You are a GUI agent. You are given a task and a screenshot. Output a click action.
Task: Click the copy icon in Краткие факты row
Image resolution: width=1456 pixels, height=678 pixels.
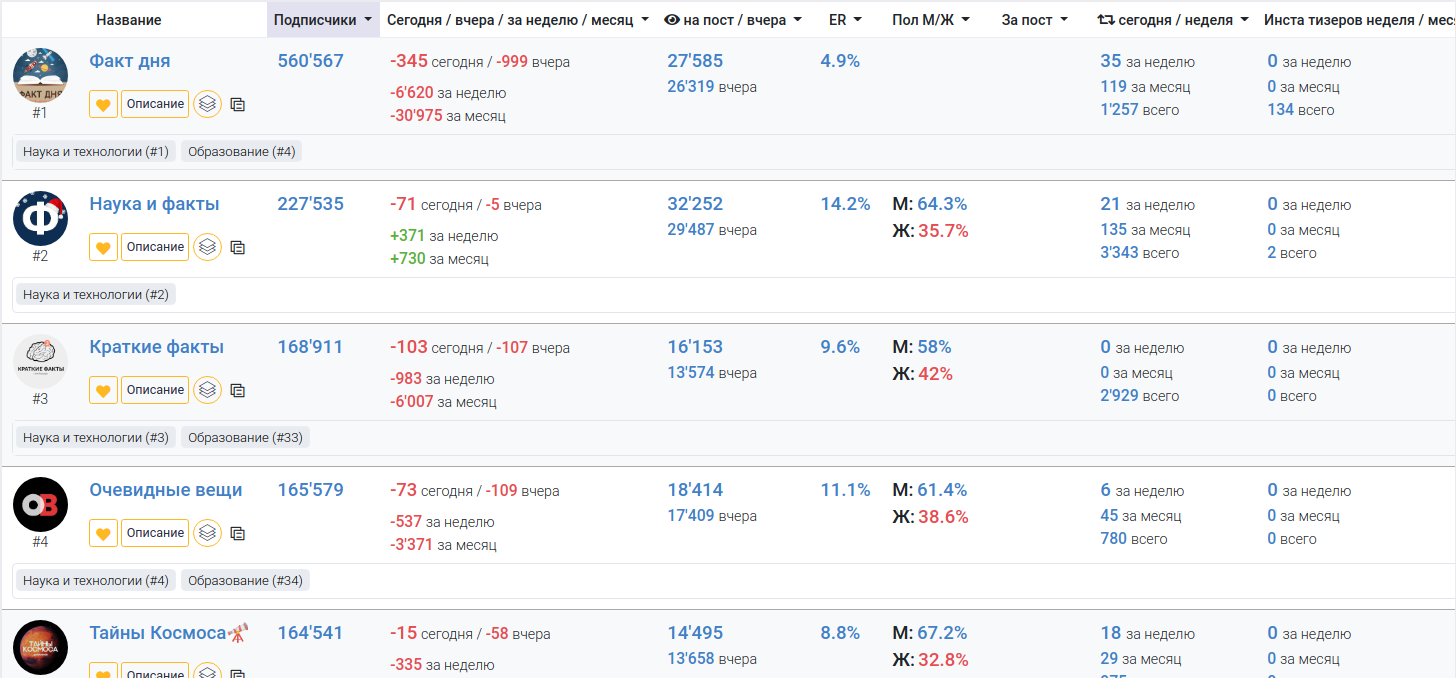point(238,390)
